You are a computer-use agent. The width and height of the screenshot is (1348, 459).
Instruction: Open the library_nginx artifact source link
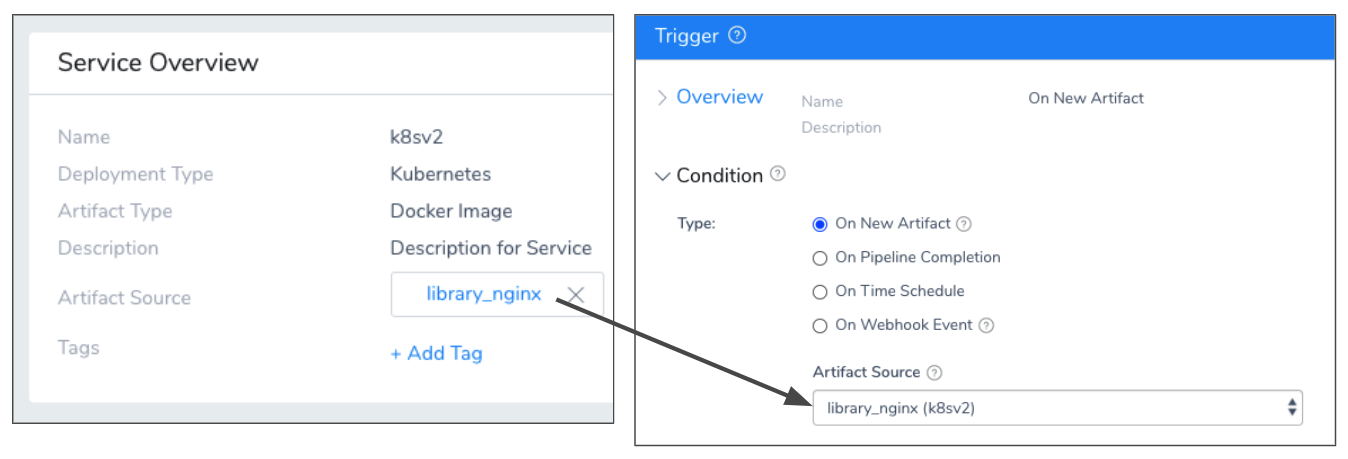pyautogui.click(x=484, y=294)
